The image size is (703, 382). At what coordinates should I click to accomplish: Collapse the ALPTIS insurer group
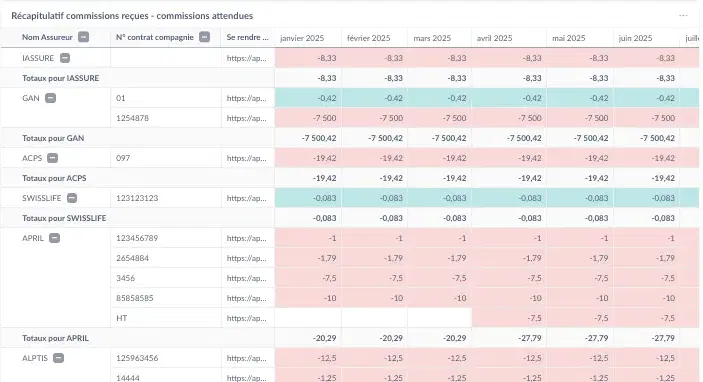pyautogui.click(x=58, y=358)
